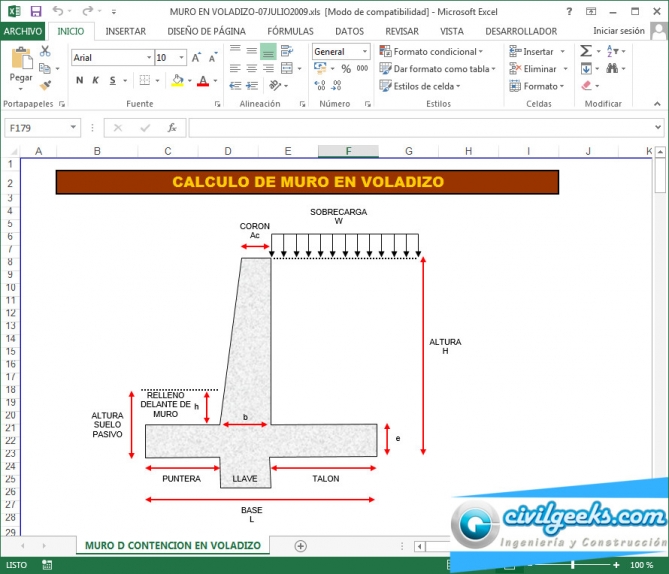Add a new sheet with plus icon
Viewport: 669px width, 574px height.
click(300, 546)
